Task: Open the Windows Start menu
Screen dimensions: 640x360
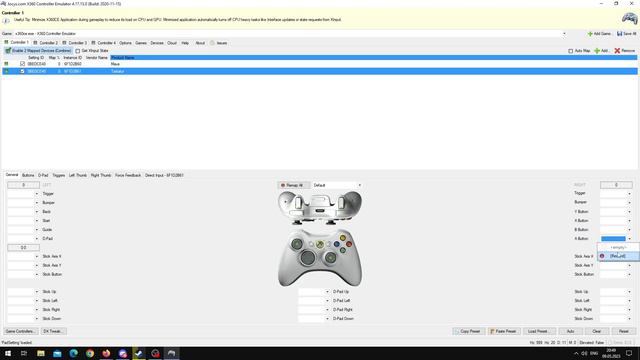Action: [x=8, y=353]
